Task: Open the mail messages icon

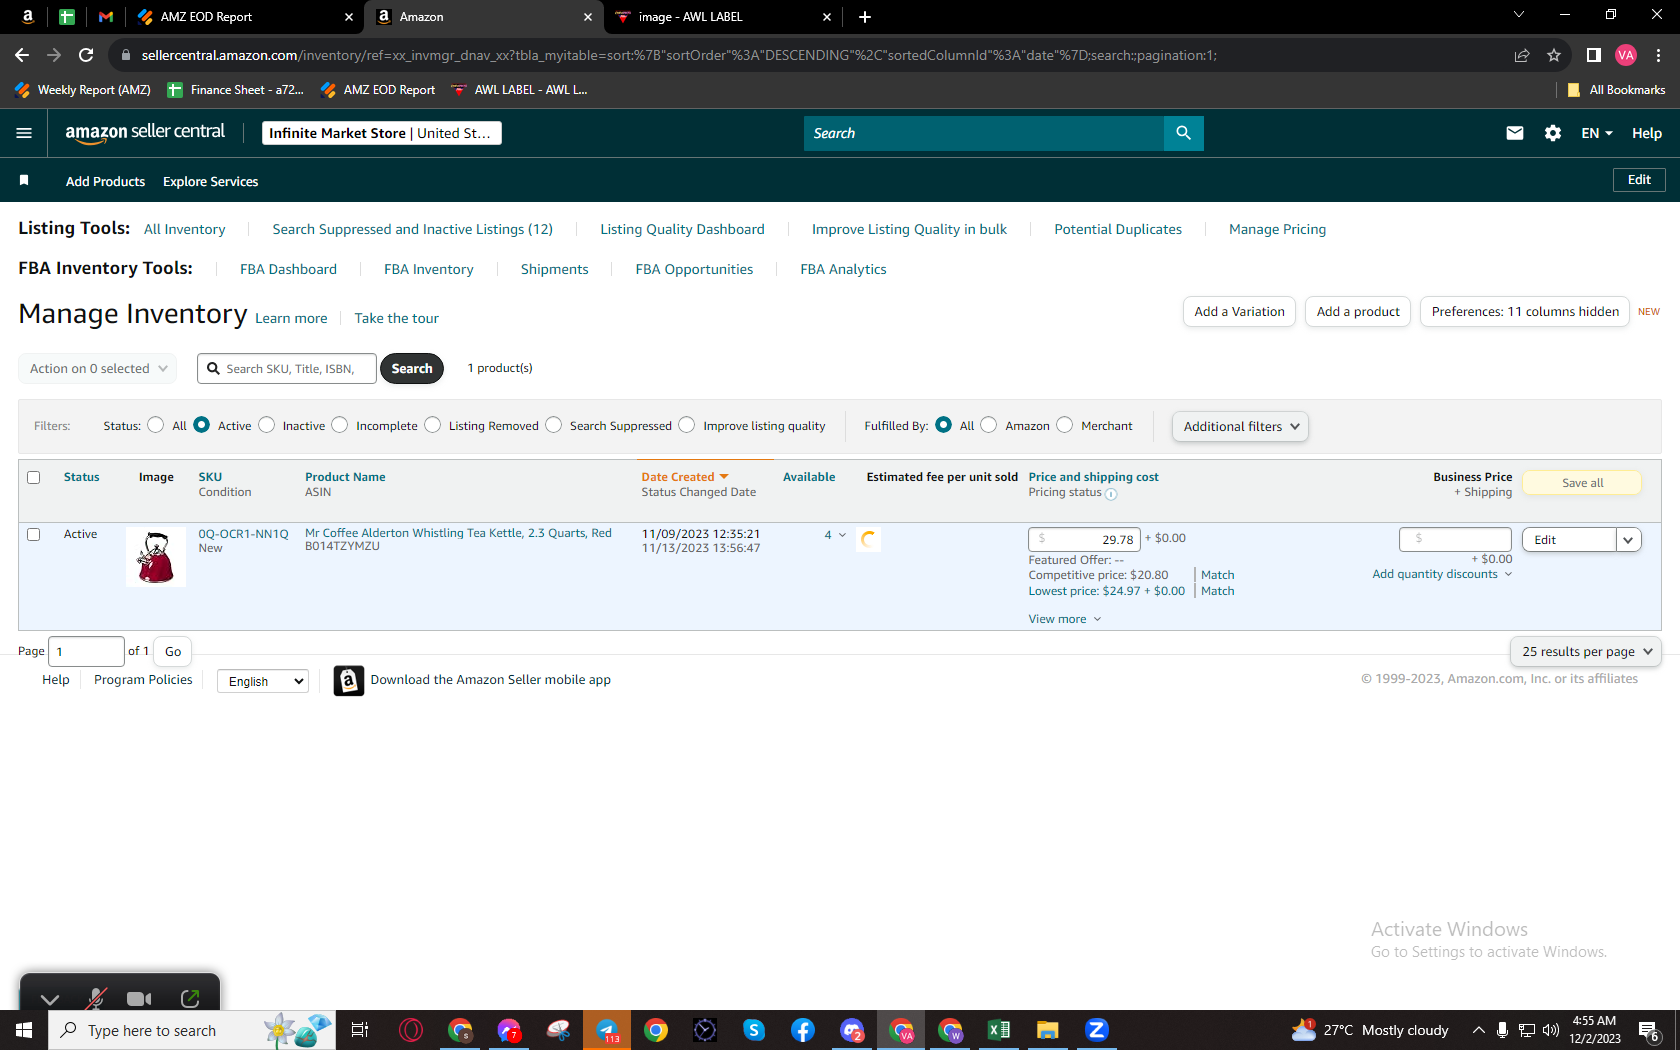Action: (x=1515, y=133)
